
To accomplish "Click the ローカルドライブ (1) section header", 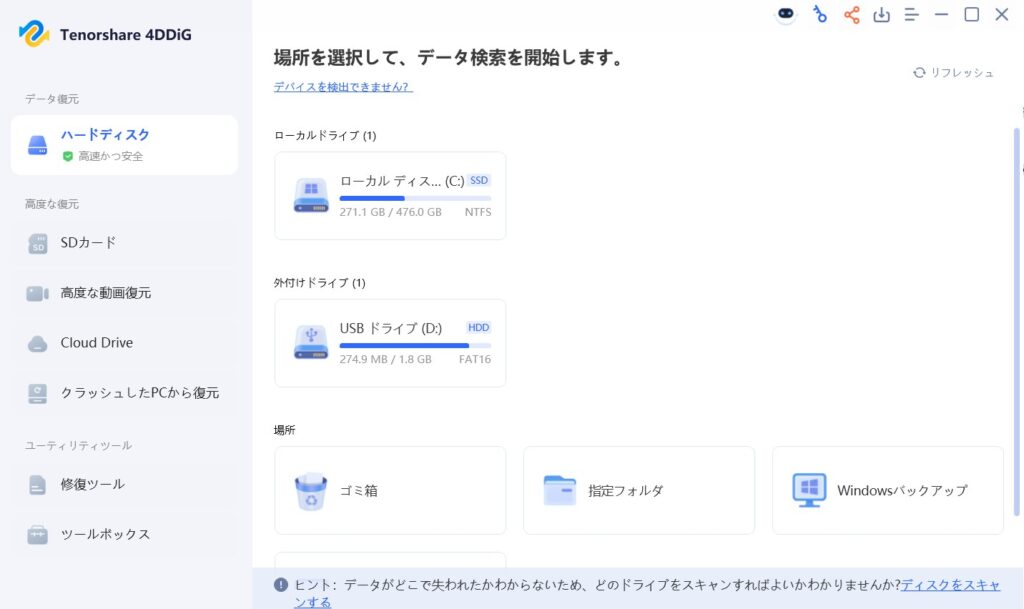I will point(325,136).
